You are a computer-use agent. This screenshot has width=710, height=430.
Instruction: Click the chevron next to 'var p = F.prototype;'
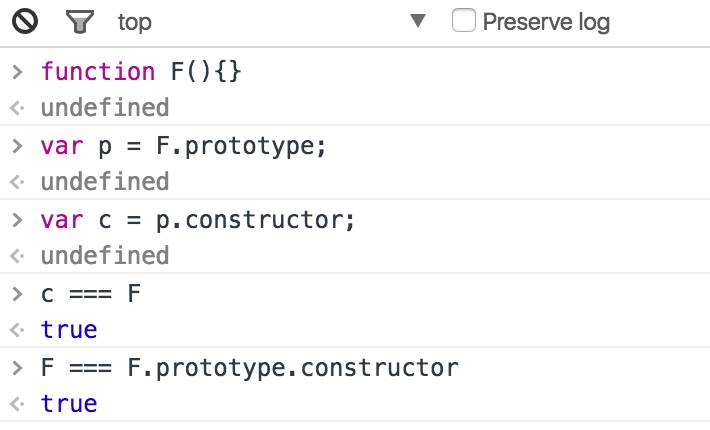click(18, 146)
